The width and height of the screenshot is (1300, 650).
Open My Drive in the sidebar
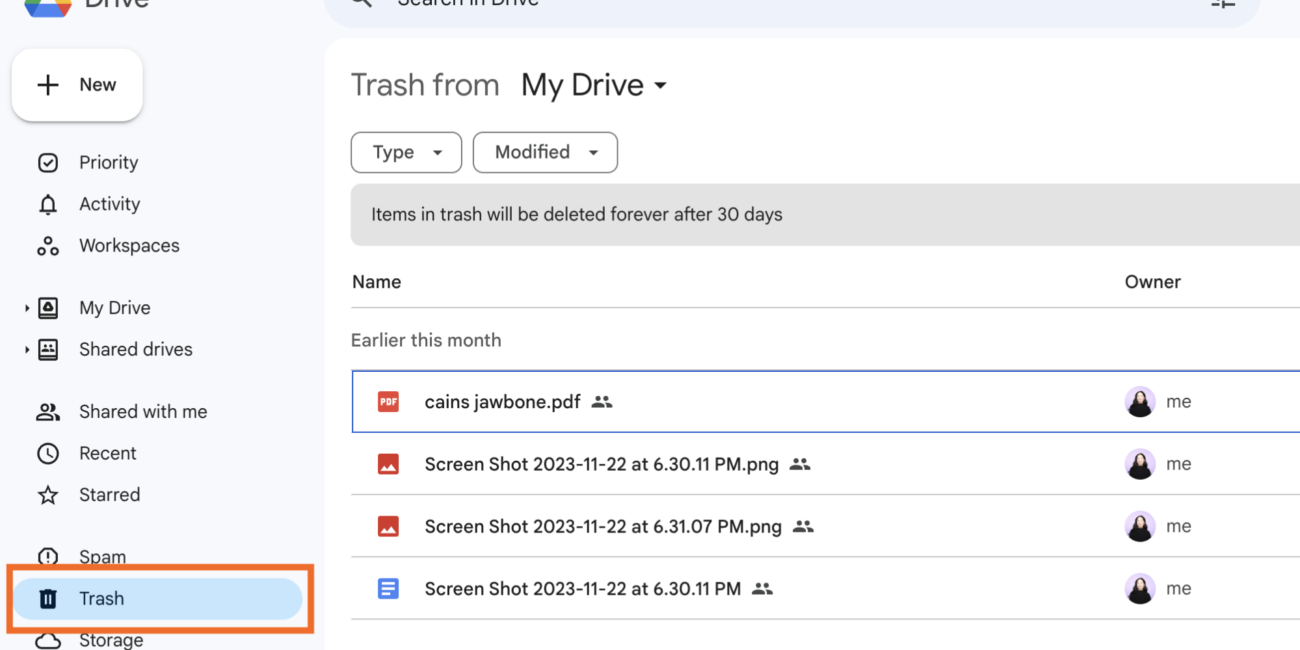point(114,308)
